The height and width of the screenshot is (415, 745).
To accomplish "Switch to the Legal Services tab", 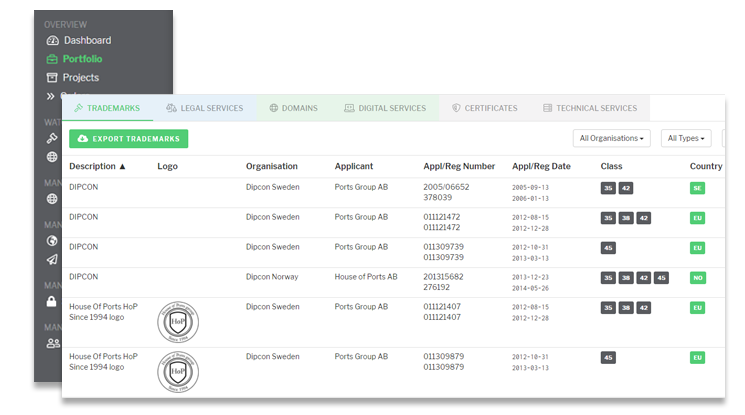I will (204, 108).
